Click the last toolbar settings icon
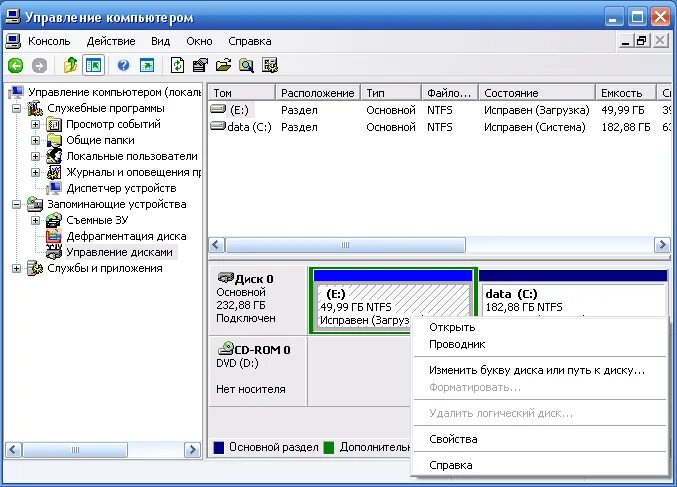Screen dimensions: 677x487 pos(270,66)
